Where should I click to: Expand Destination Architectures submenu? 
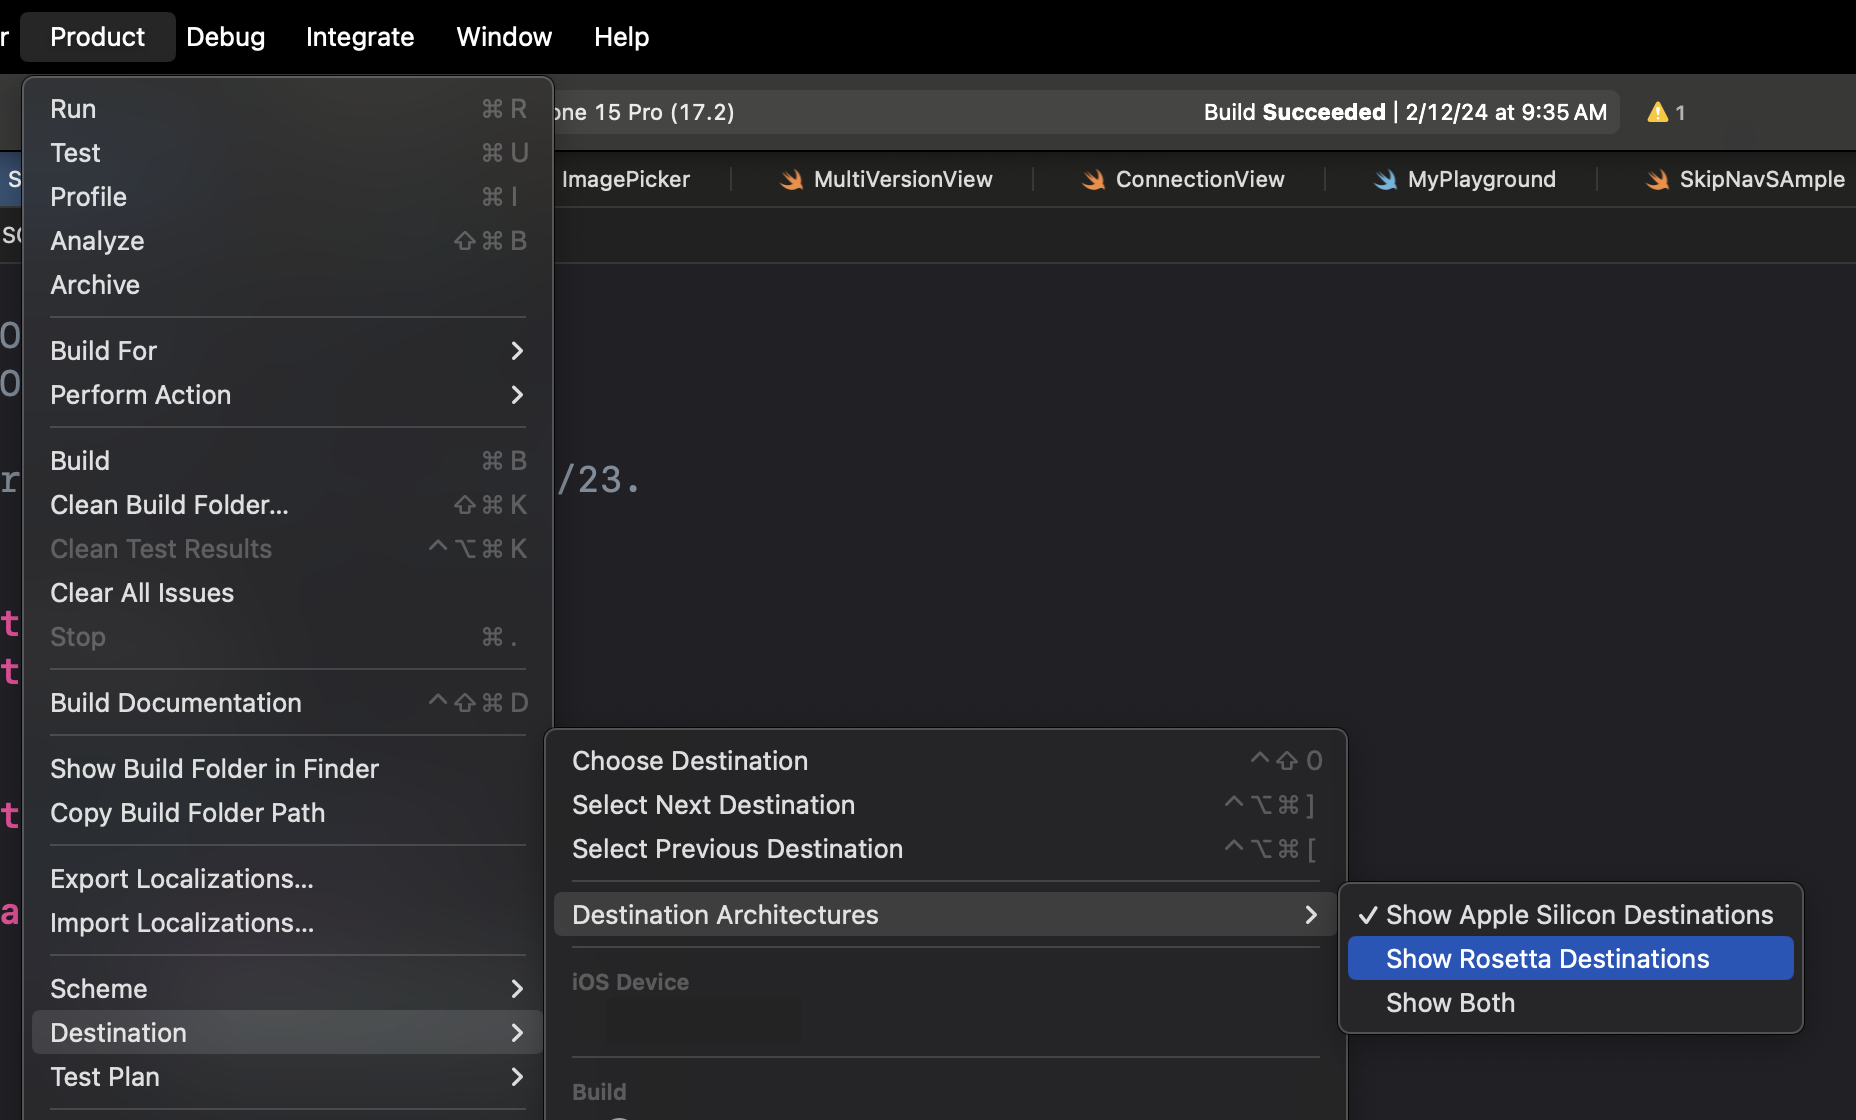[x=946, y=915]
